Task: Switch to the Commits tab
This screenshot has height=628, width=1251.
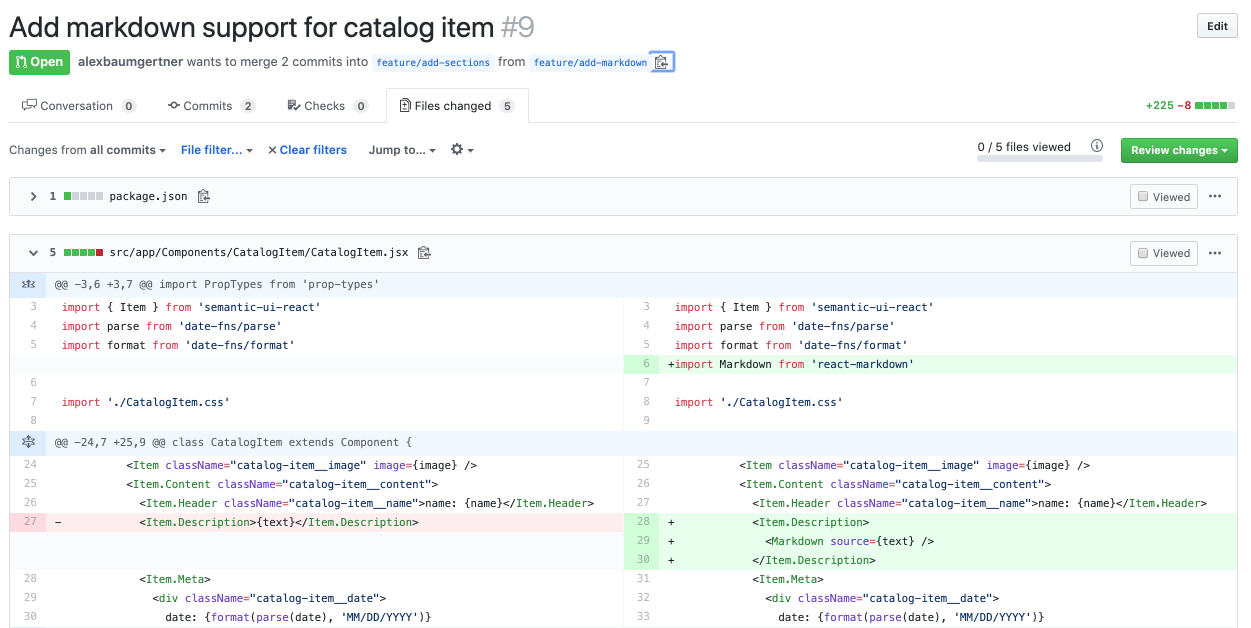Action: [210, 106]
